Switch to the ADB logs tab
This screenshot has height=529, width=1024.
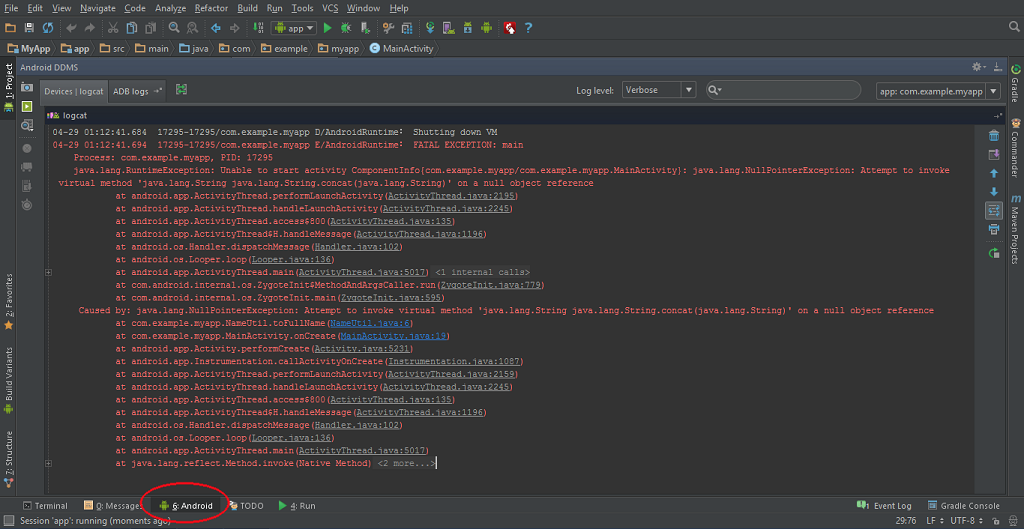click(x=131, y=91)
